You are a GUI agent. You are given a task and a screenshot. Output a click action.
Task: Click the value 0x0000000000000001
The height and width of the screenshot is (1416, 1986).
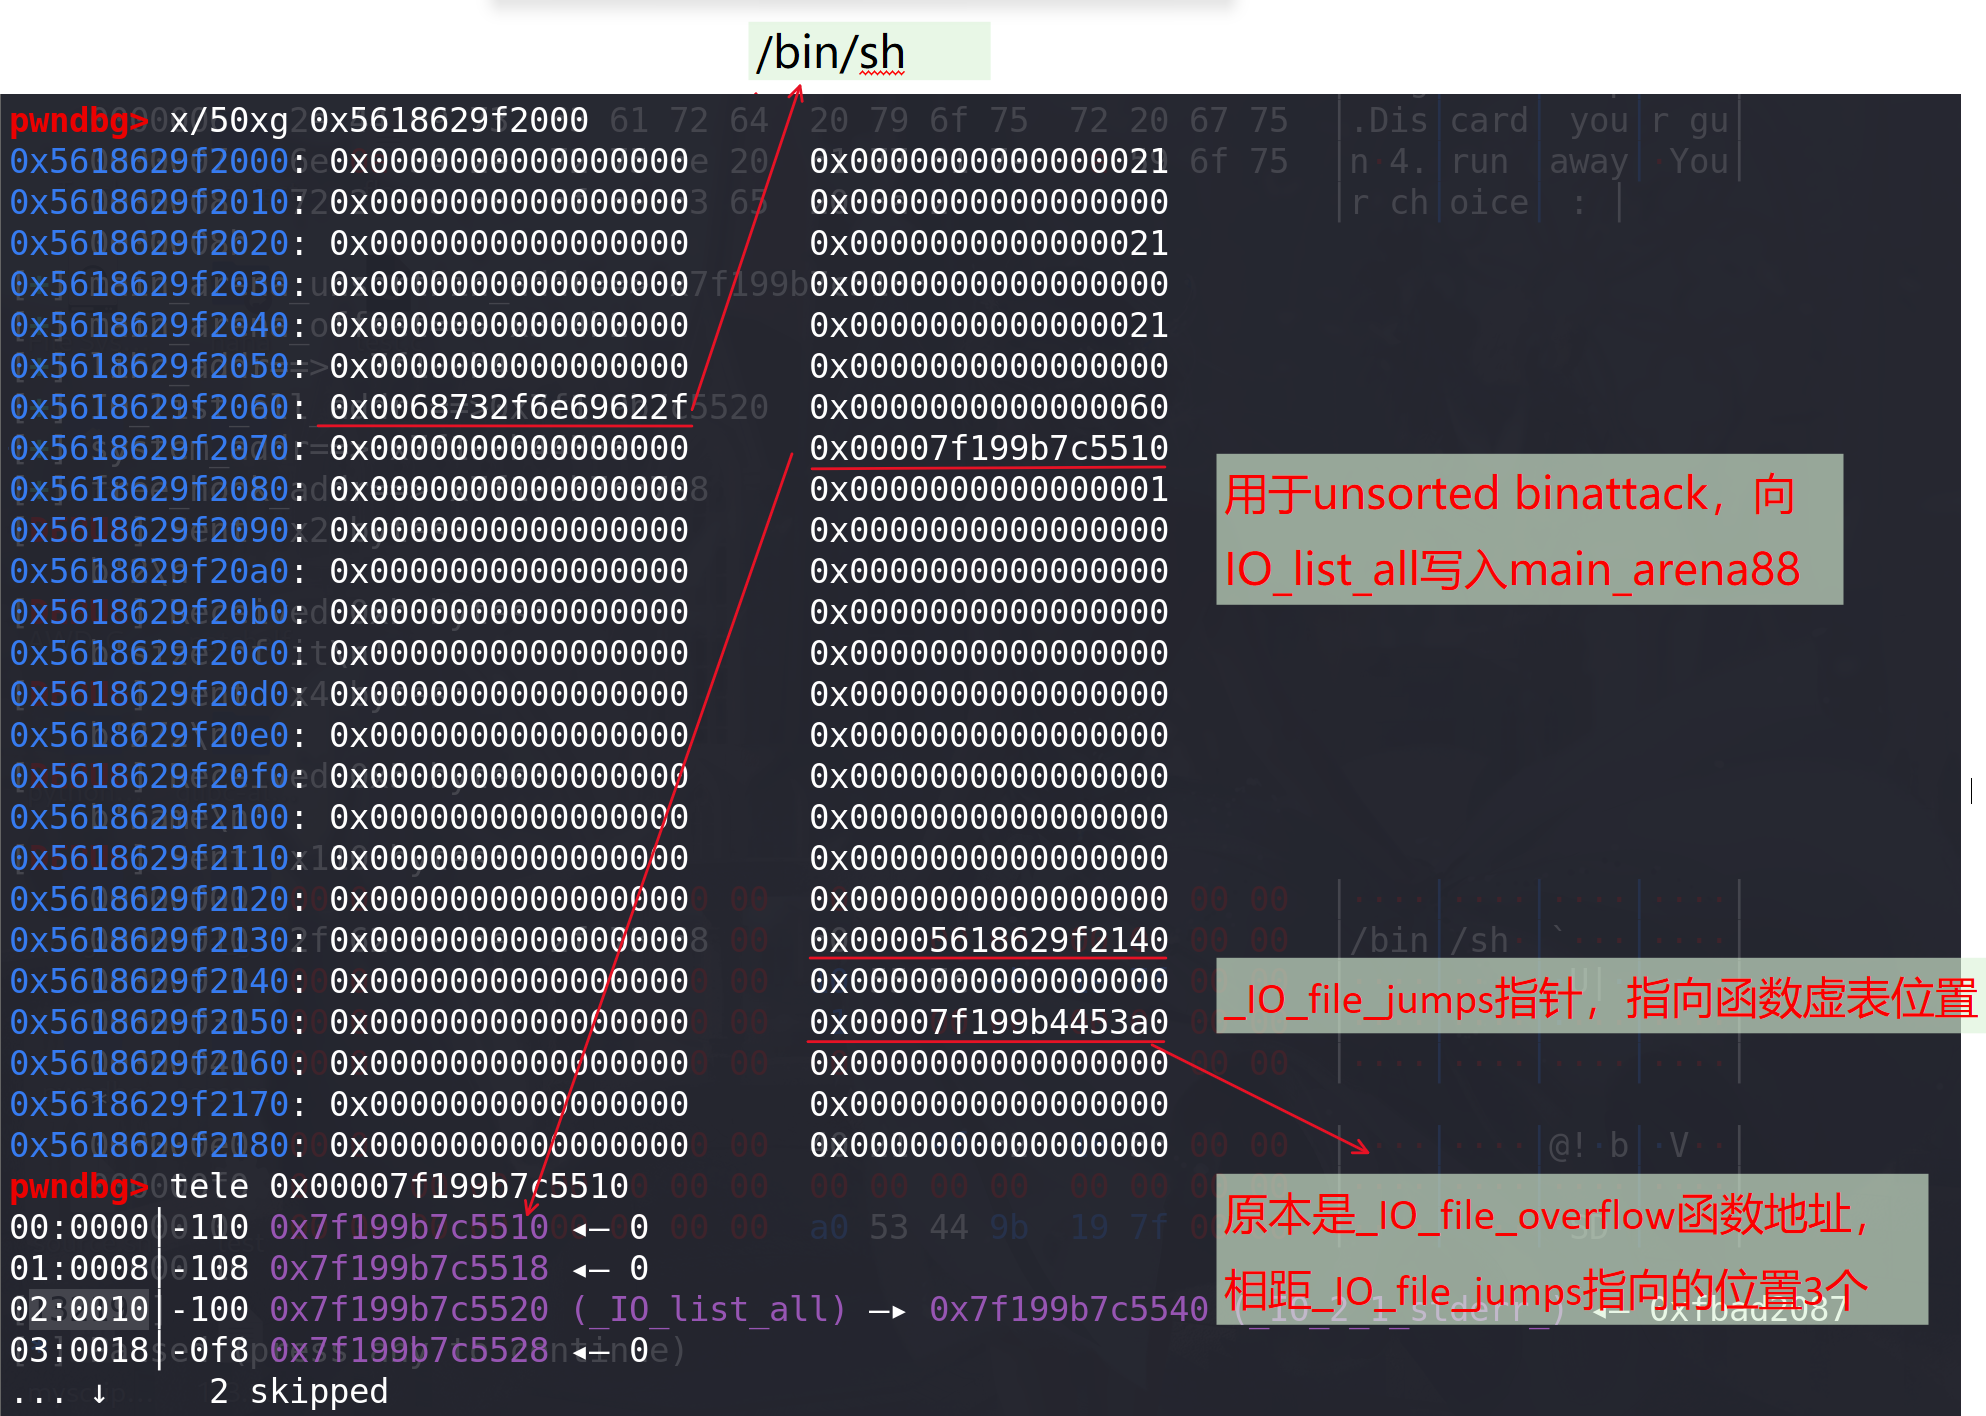[989, 489]
